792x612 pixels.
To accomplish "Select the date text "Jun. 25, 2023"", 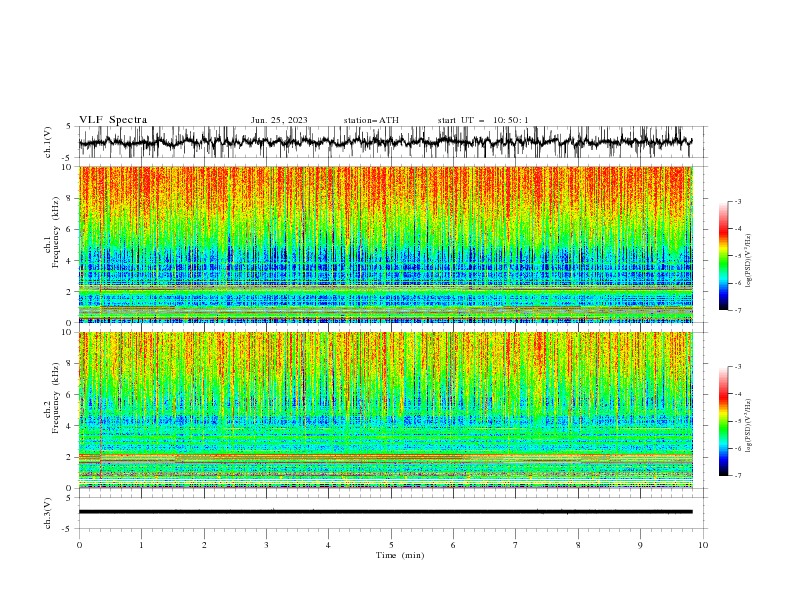I will pos(279,120).
